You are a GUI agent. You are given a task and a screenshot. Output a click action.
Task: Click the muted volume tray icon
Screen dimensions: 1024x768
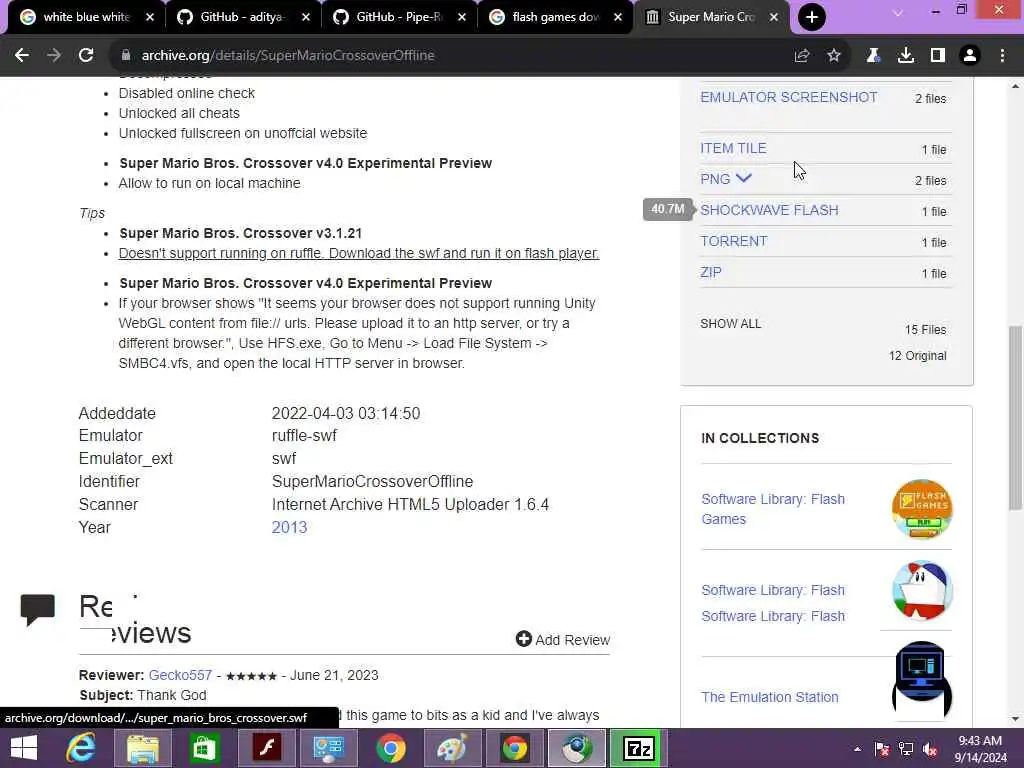[x=931, y=749]
